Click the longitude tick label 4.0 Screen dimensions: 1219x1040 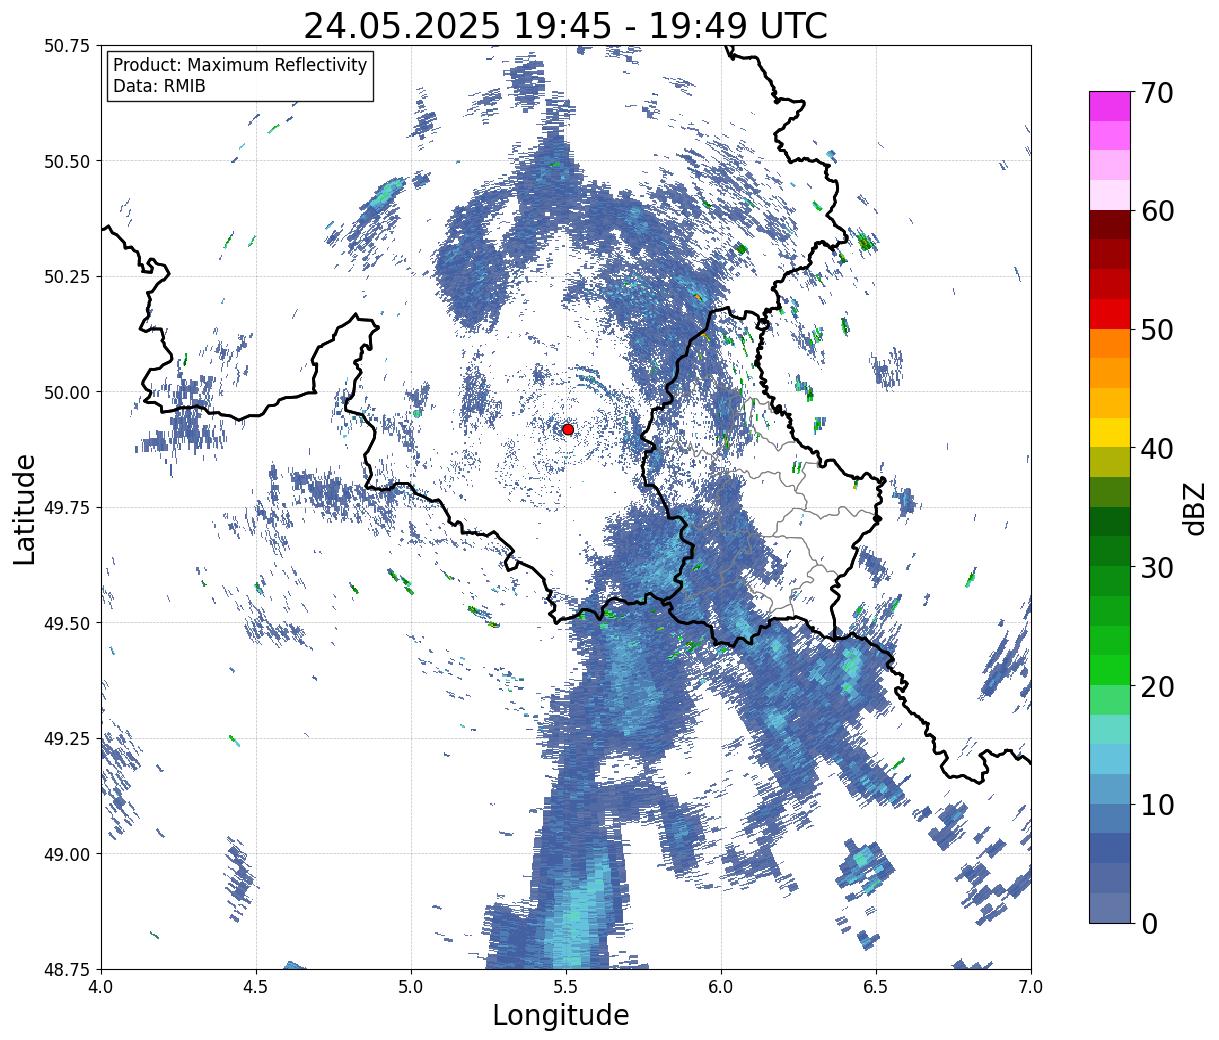(x=101, y=987)
